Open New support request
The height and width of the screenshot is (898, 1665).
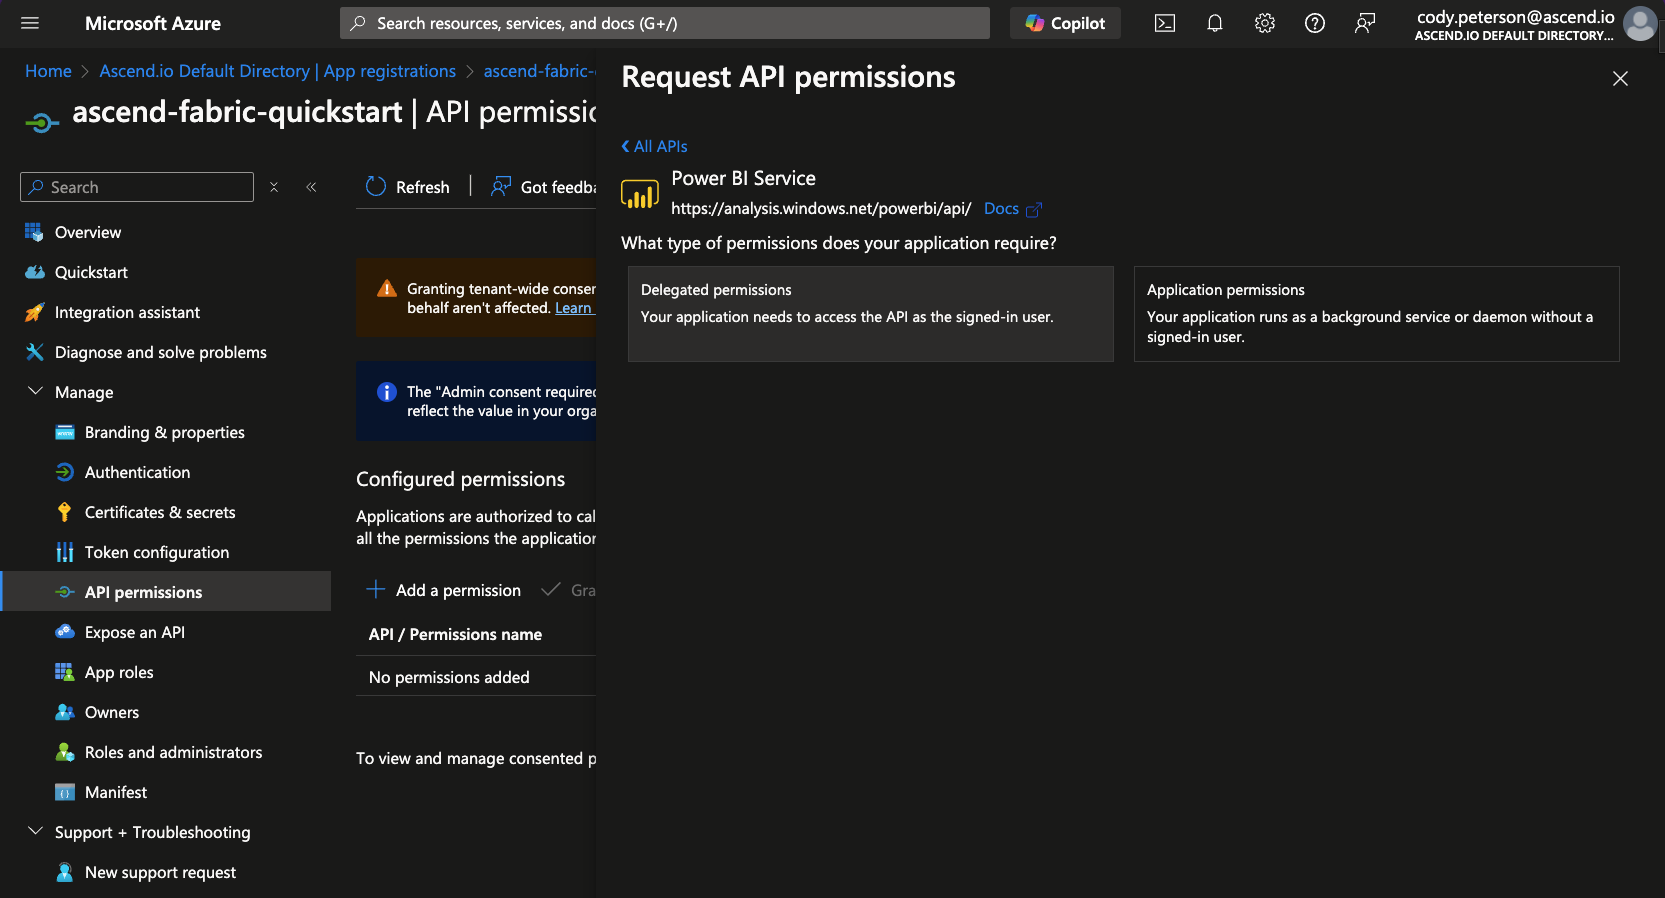(x=160, y=872)
